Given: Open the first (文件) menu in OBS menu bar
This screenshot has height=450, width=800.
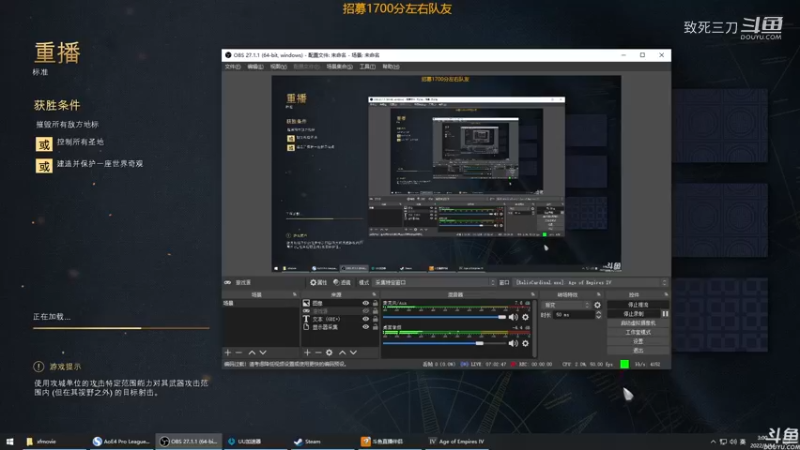Looking at the screenshot, I should (x=232, y=67).
